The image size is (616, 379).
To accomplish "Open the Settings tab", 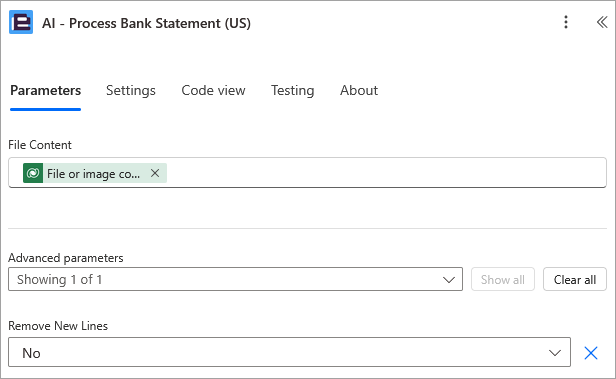I will pyautogui.click(x=131, y=90).
